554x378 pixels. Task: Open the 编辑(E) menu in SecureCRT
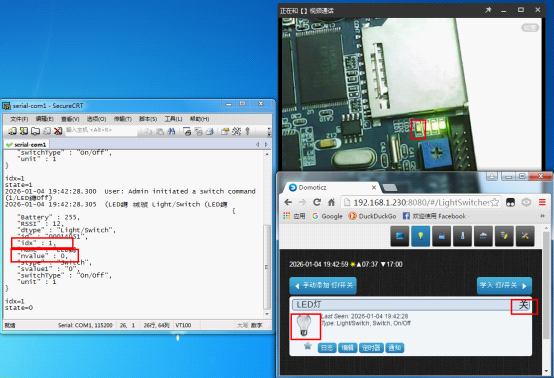(x=45, y=119)
